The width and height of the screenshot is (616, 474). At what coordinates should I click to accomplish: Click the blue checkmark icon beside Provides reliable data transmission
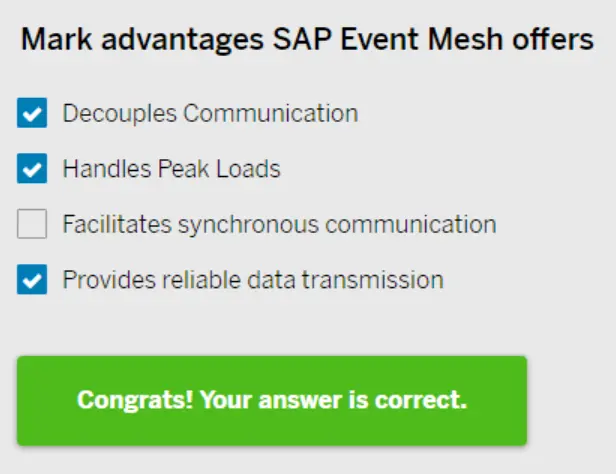(32, 281)
